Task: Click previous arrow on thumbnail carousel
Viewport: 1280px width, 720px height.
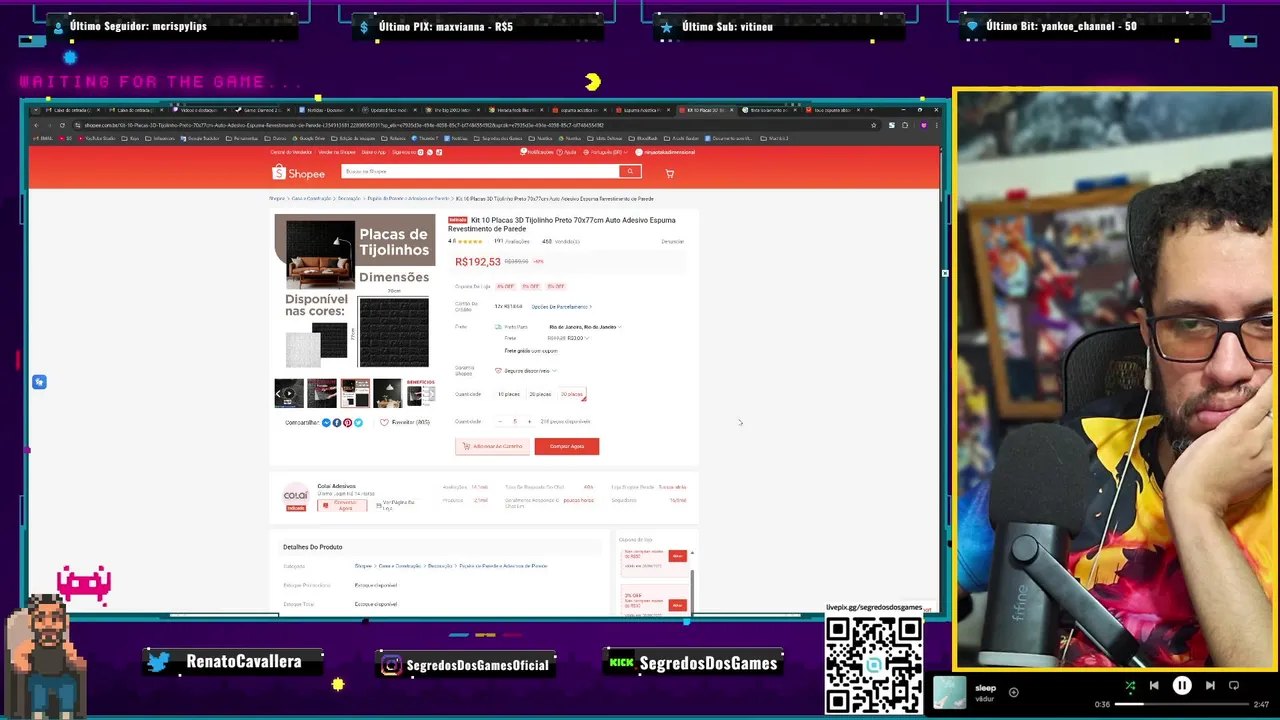Action: (279, 394)
